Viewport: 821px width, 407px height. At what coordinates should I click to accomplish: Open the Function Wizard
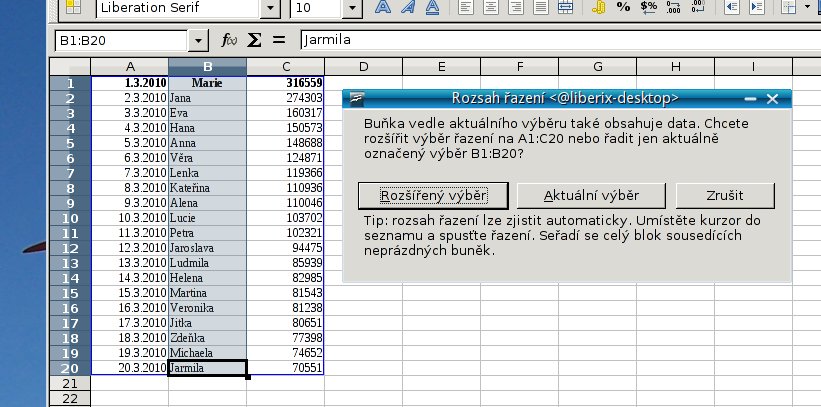click(229, 40)
